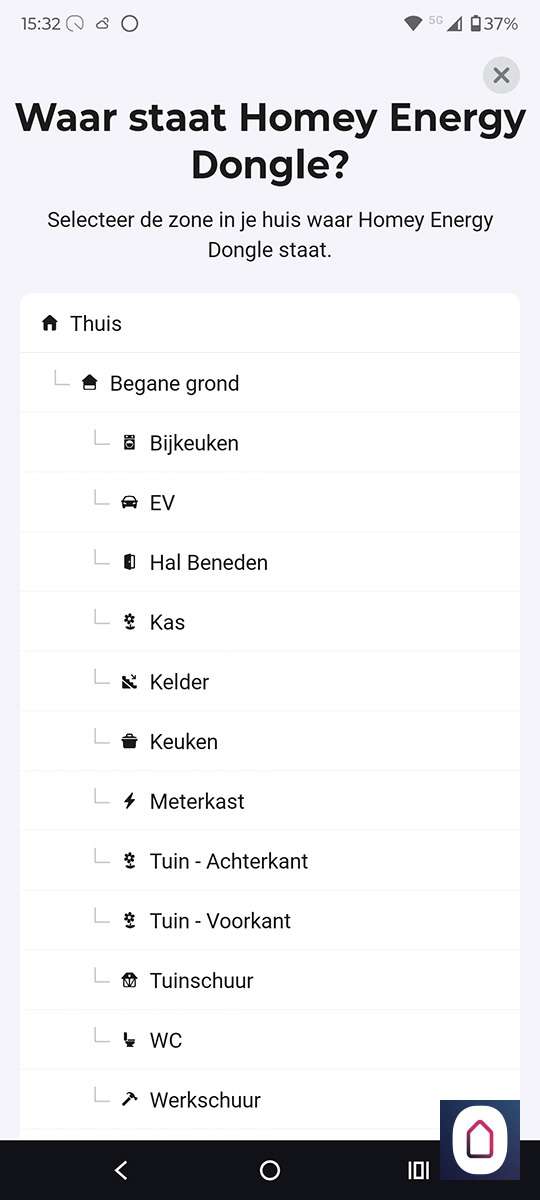The height and width of the screenshot is (1200, 540).
Task: Tap the Homey app logo overlay
Action: (480, 1140)
